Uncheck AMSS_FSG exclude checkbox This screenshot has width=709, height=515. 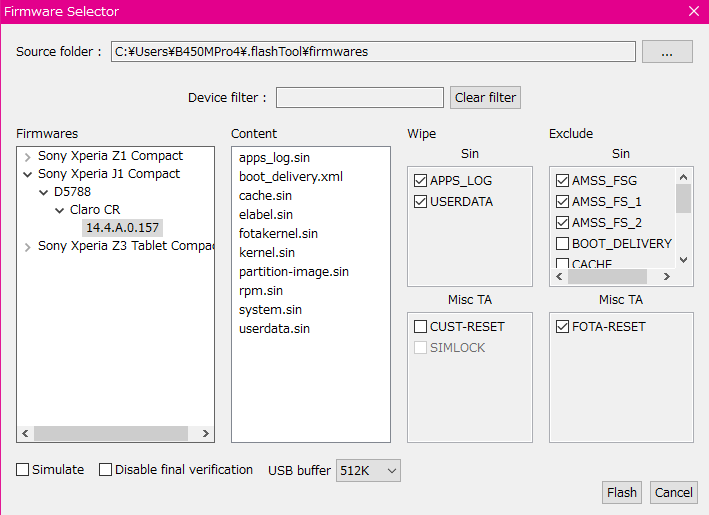click(x=562, y=180)
